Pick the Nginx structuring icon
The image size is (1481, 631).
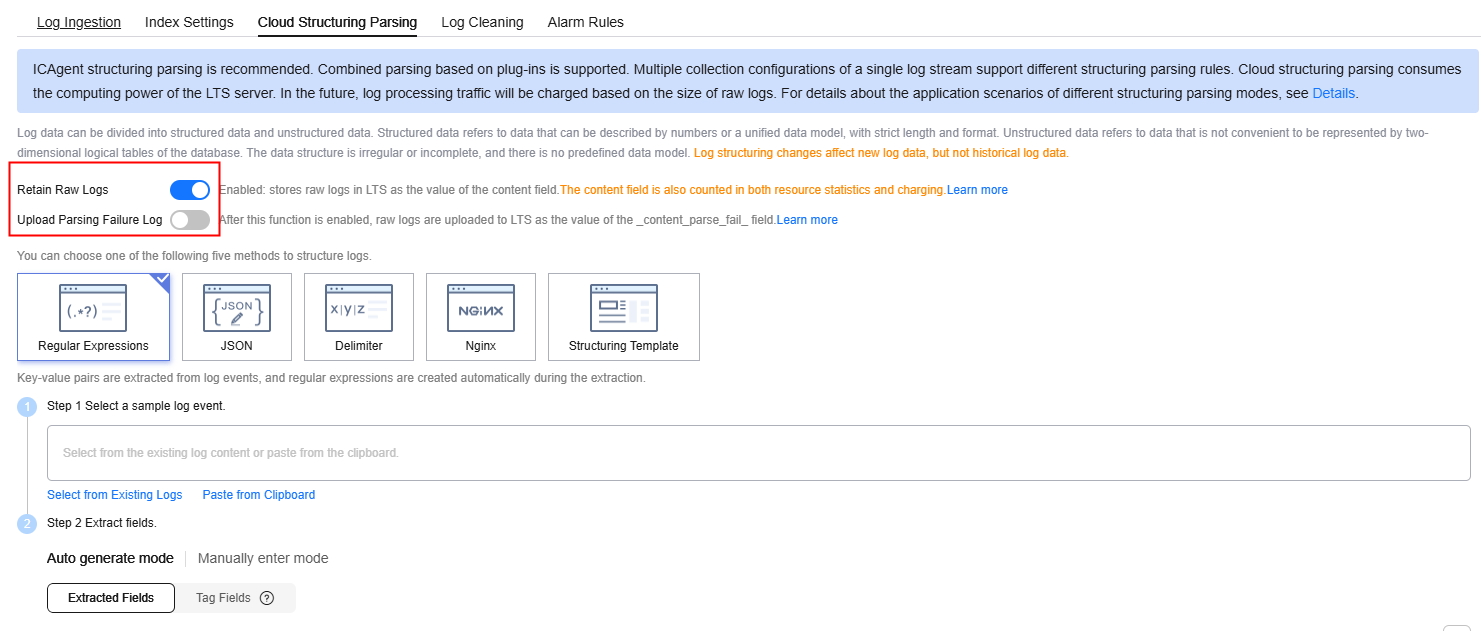(x=481, y=308)
